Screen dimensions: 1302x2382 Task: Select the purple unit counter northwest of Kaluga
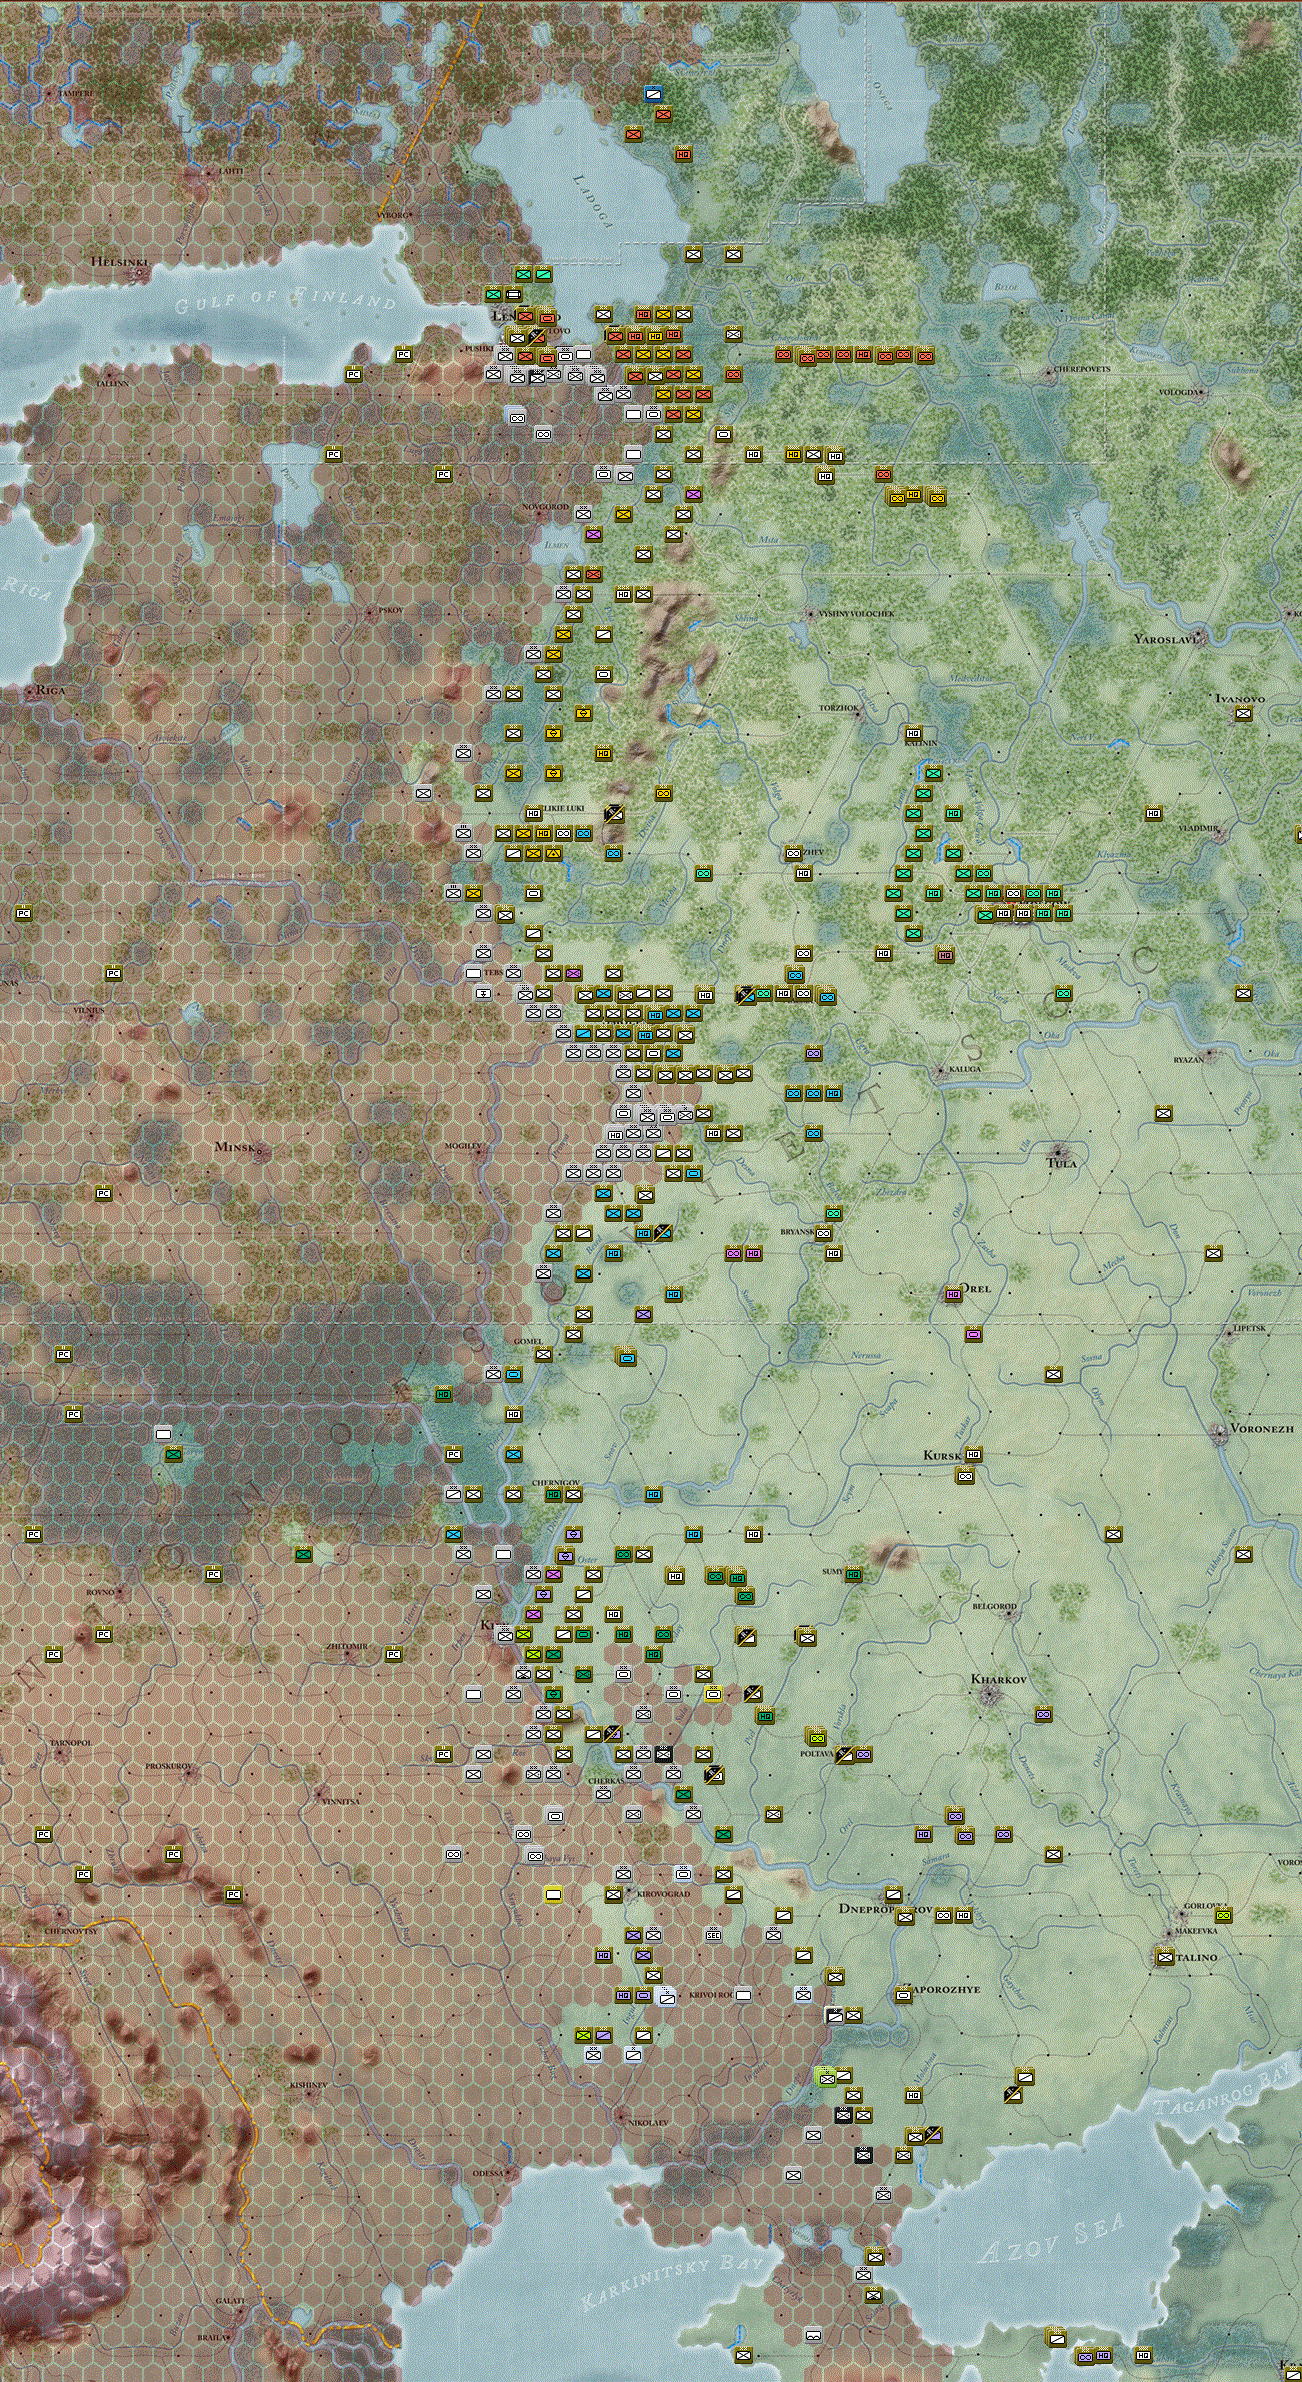813,1053
